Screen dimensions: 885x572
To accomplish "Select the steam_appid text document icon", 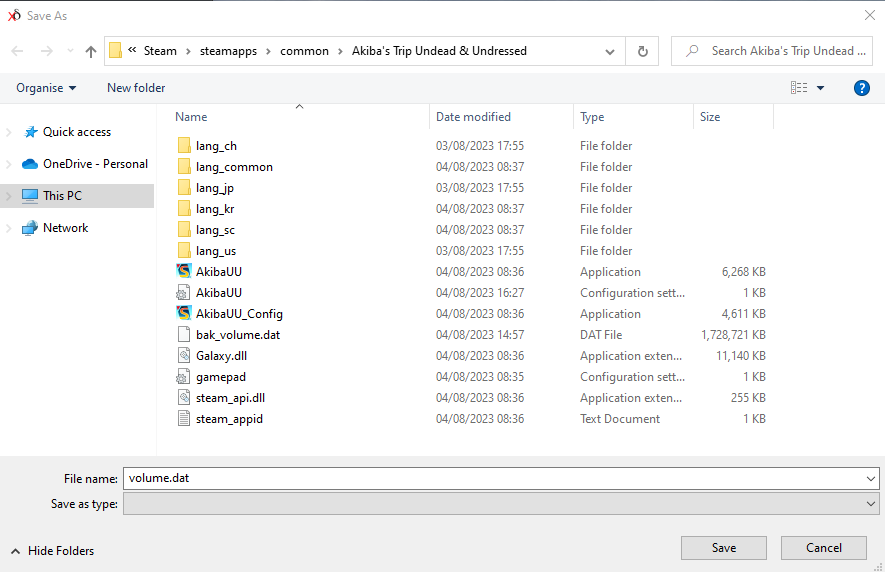I will (183, 418).
